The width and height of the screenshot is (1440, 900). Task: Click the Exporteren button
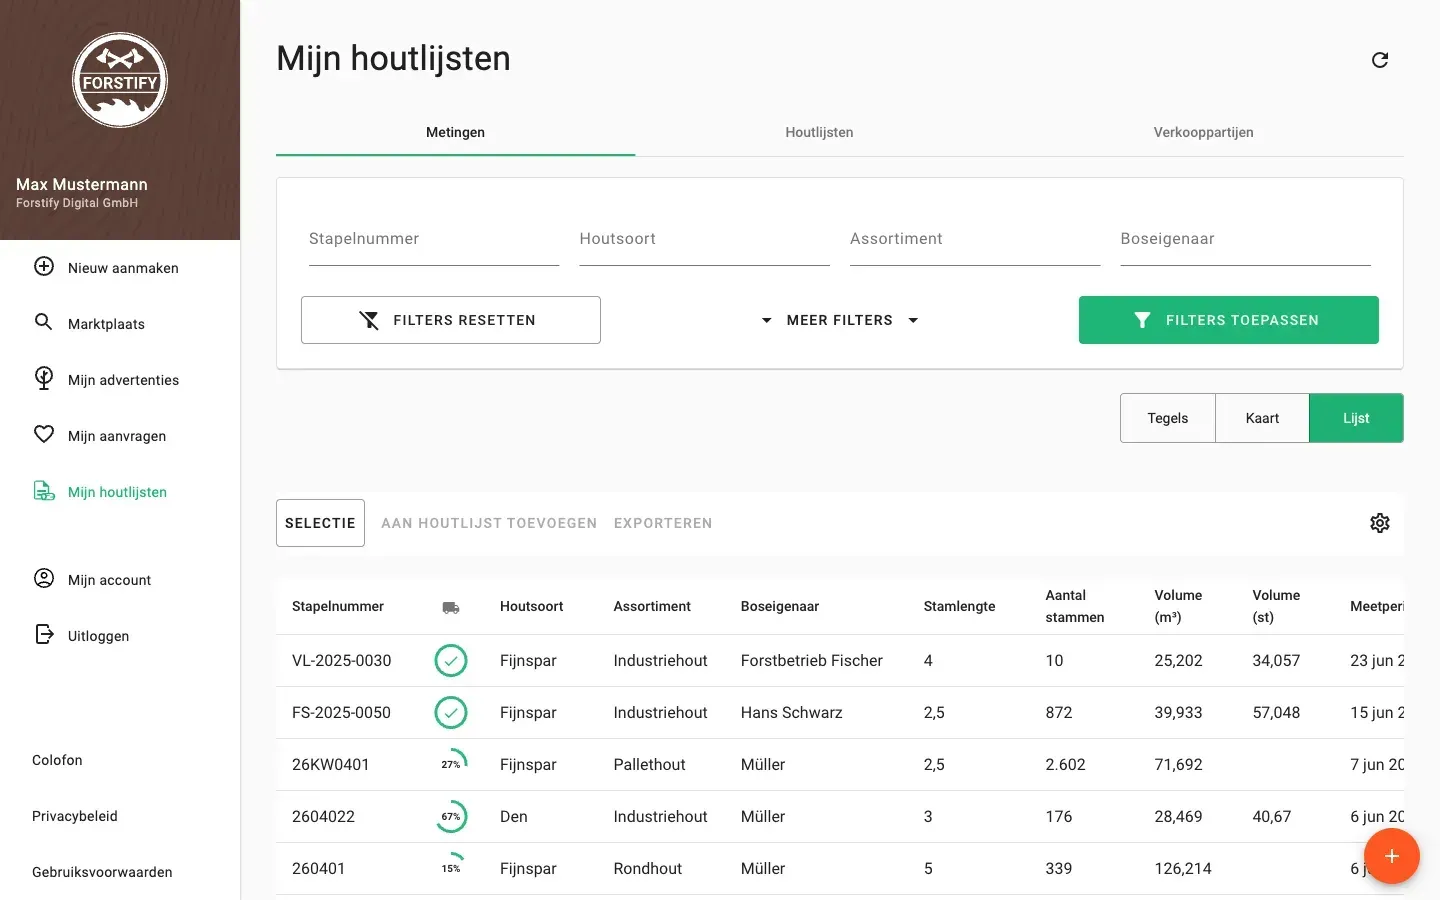click(663, 523)
